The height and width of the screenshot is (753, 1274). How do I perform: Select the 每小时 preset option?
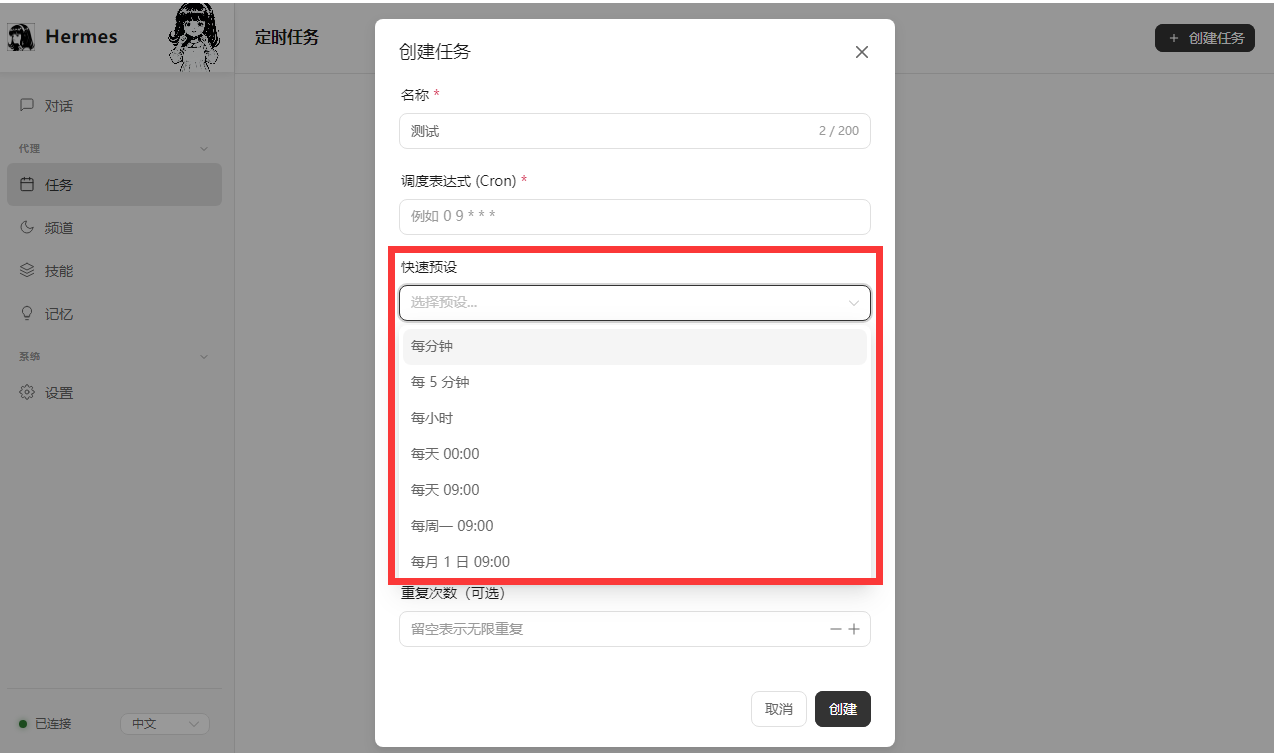635,418
